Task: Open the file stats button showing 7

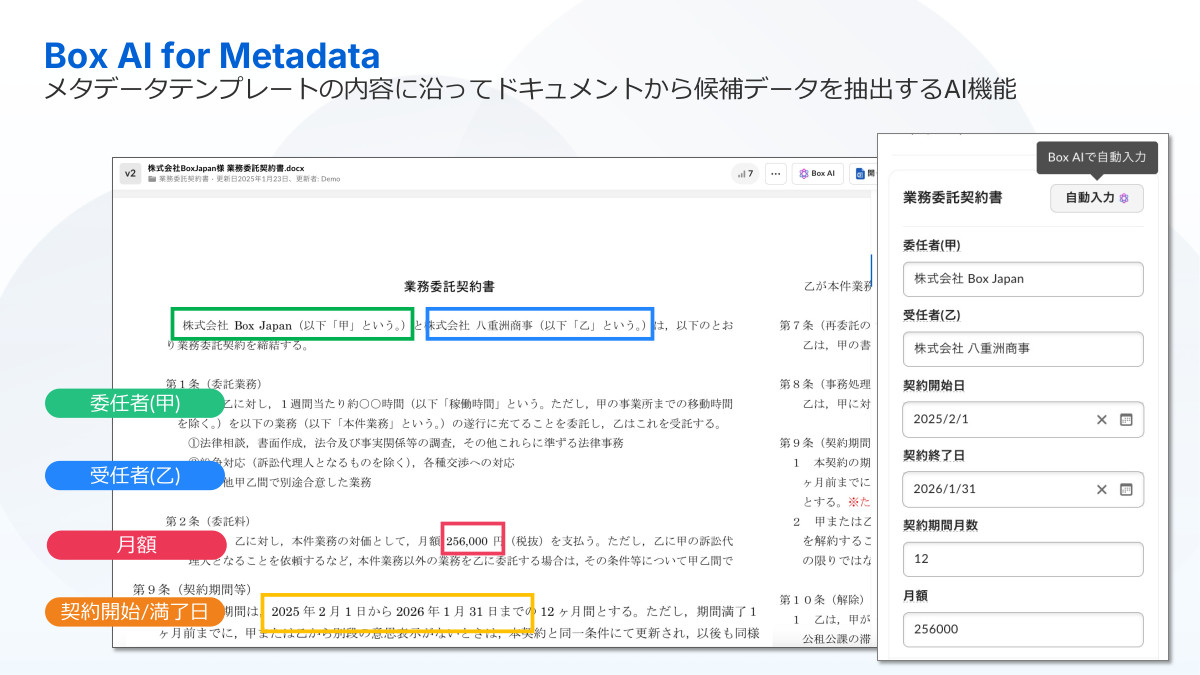Action: pos(745,173)
